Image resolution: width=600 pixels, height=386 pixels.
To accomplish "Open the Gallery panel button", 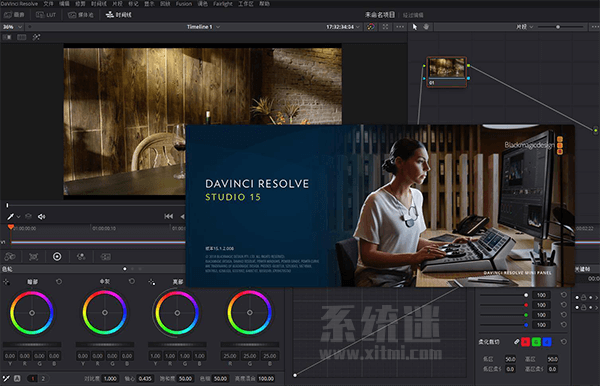I will coord(14,15).
